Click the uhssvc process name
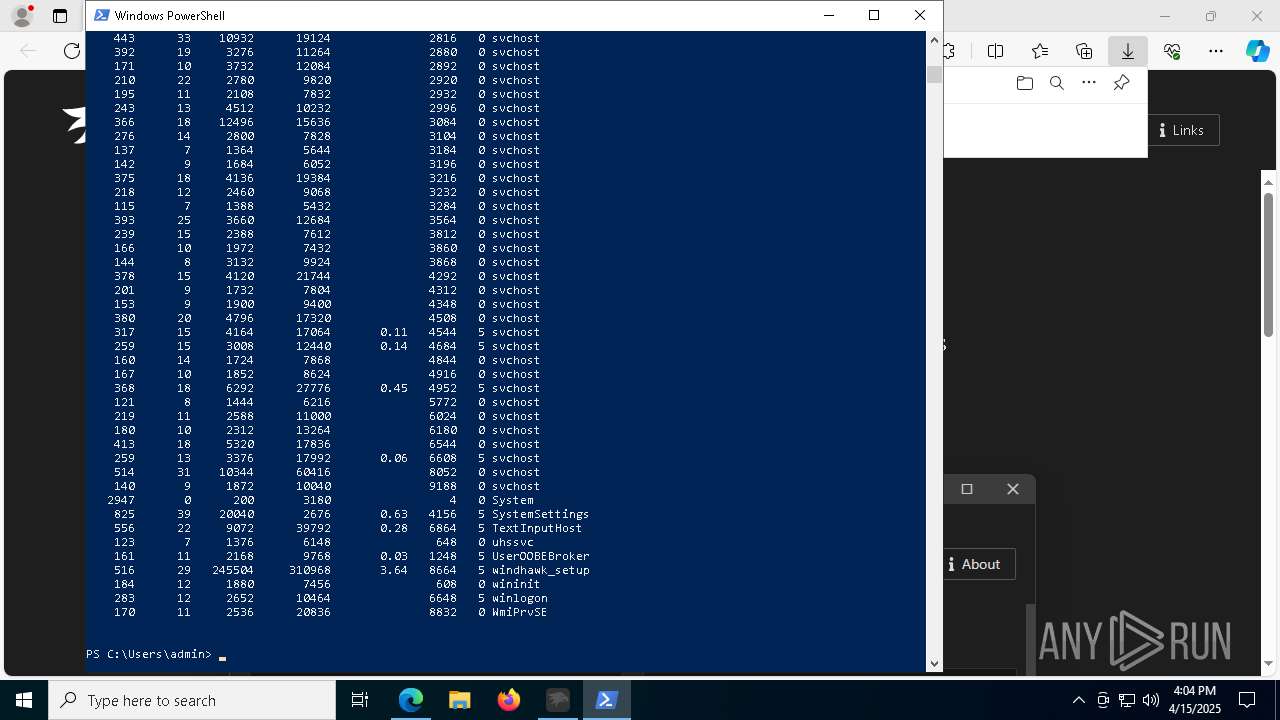This screenshot has width=1280, height=720. tap(512, 542)
